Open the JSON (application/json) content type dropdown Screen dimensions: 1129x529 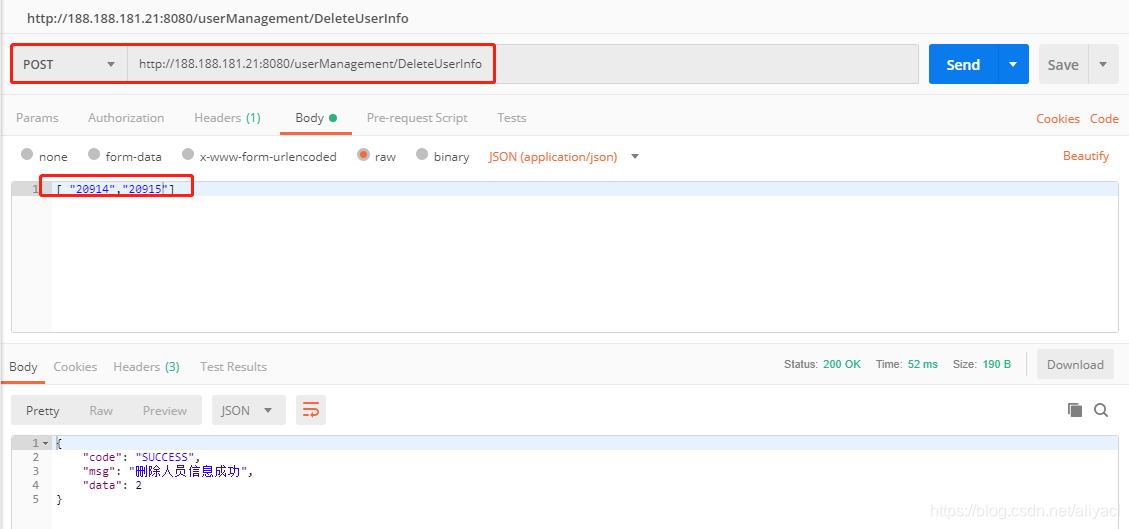coord(564,156)
